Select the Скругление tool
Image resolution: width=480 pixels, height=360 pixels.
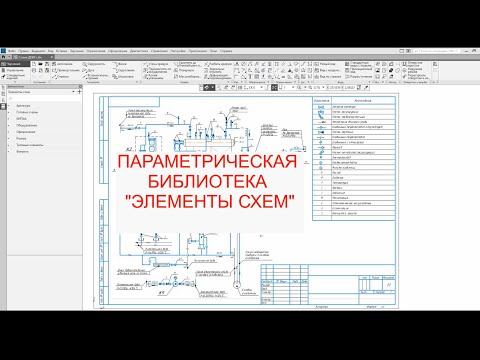click(x=124, y=70)
